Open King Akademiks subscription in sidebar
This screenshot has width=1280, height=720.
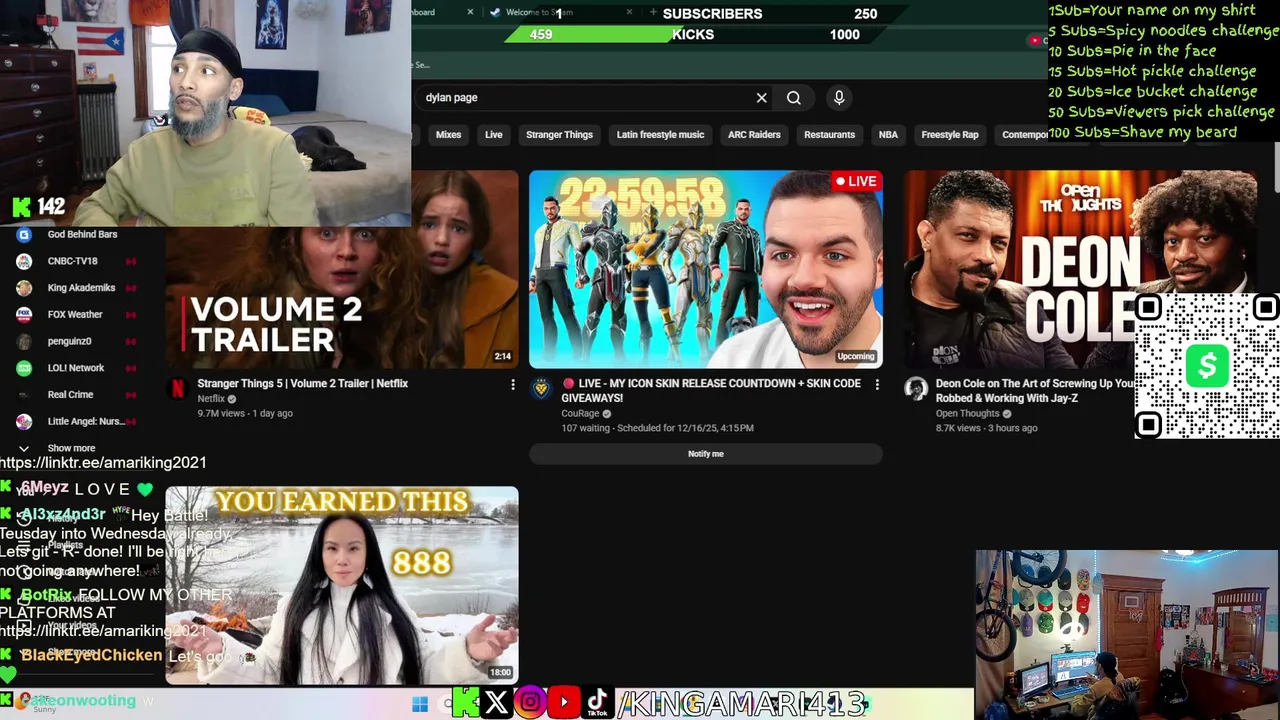click(x=81, y=288)
